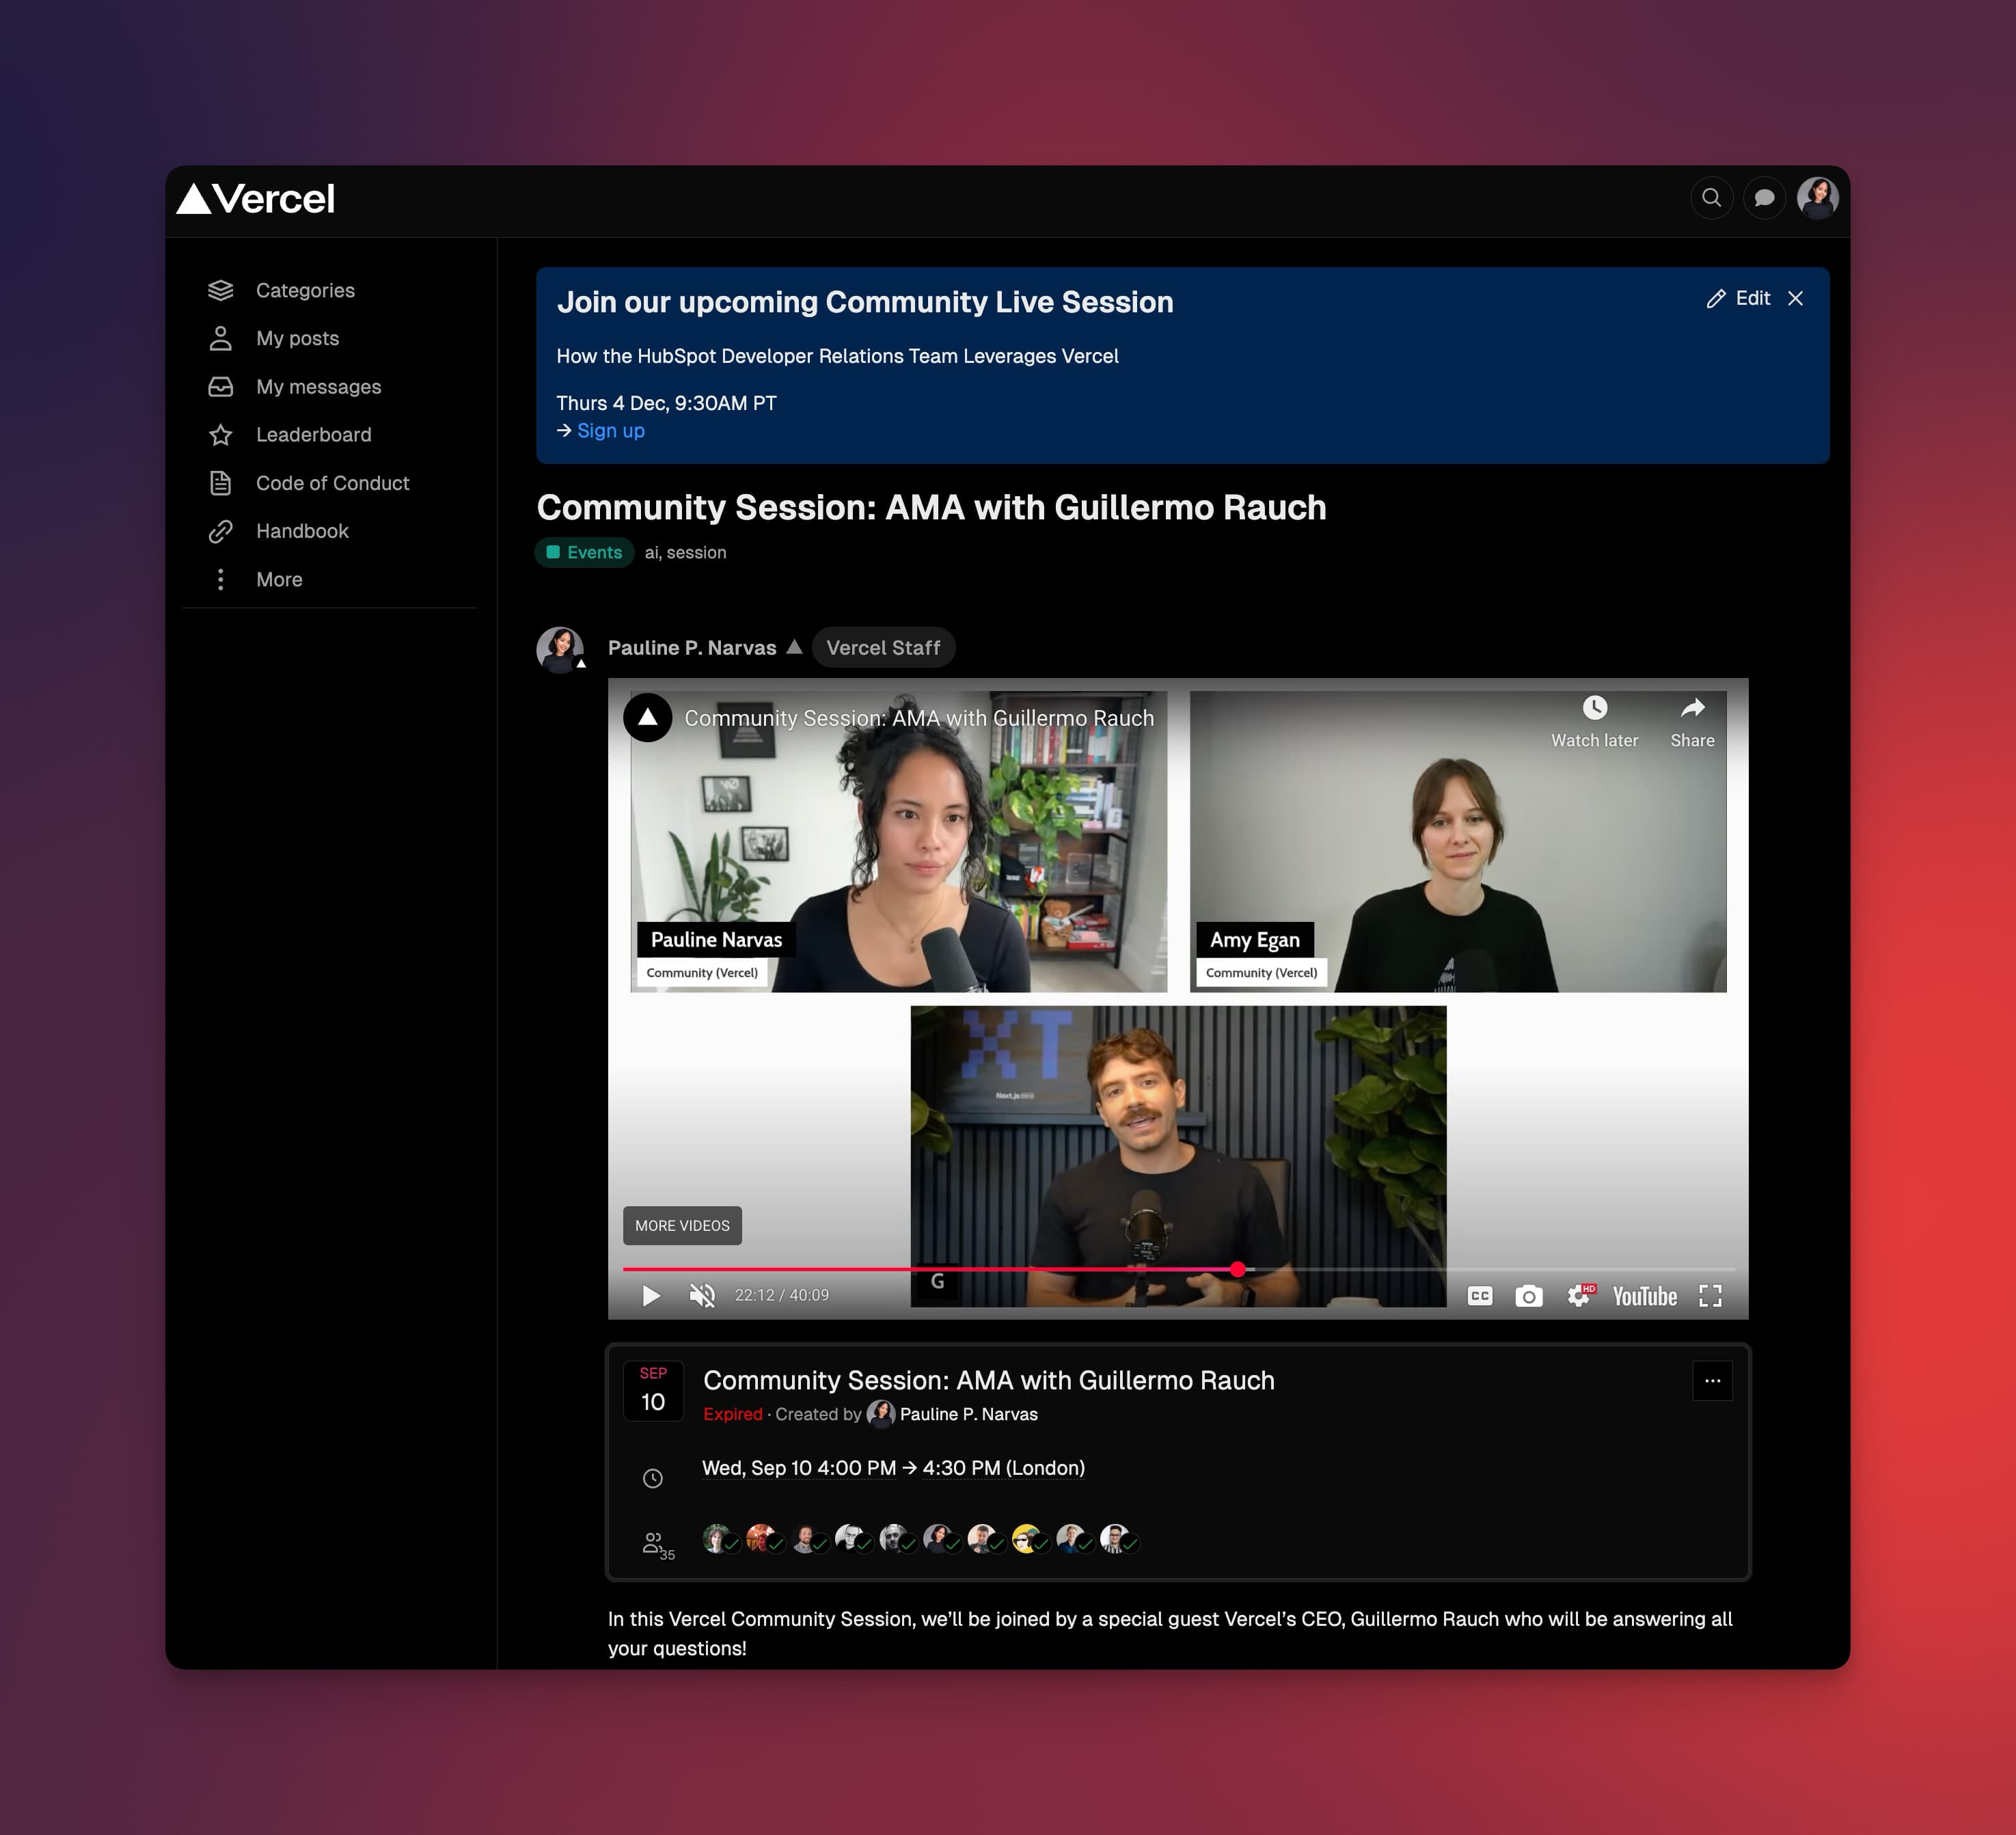Click the Sign up link

click(x=610, y=431)
